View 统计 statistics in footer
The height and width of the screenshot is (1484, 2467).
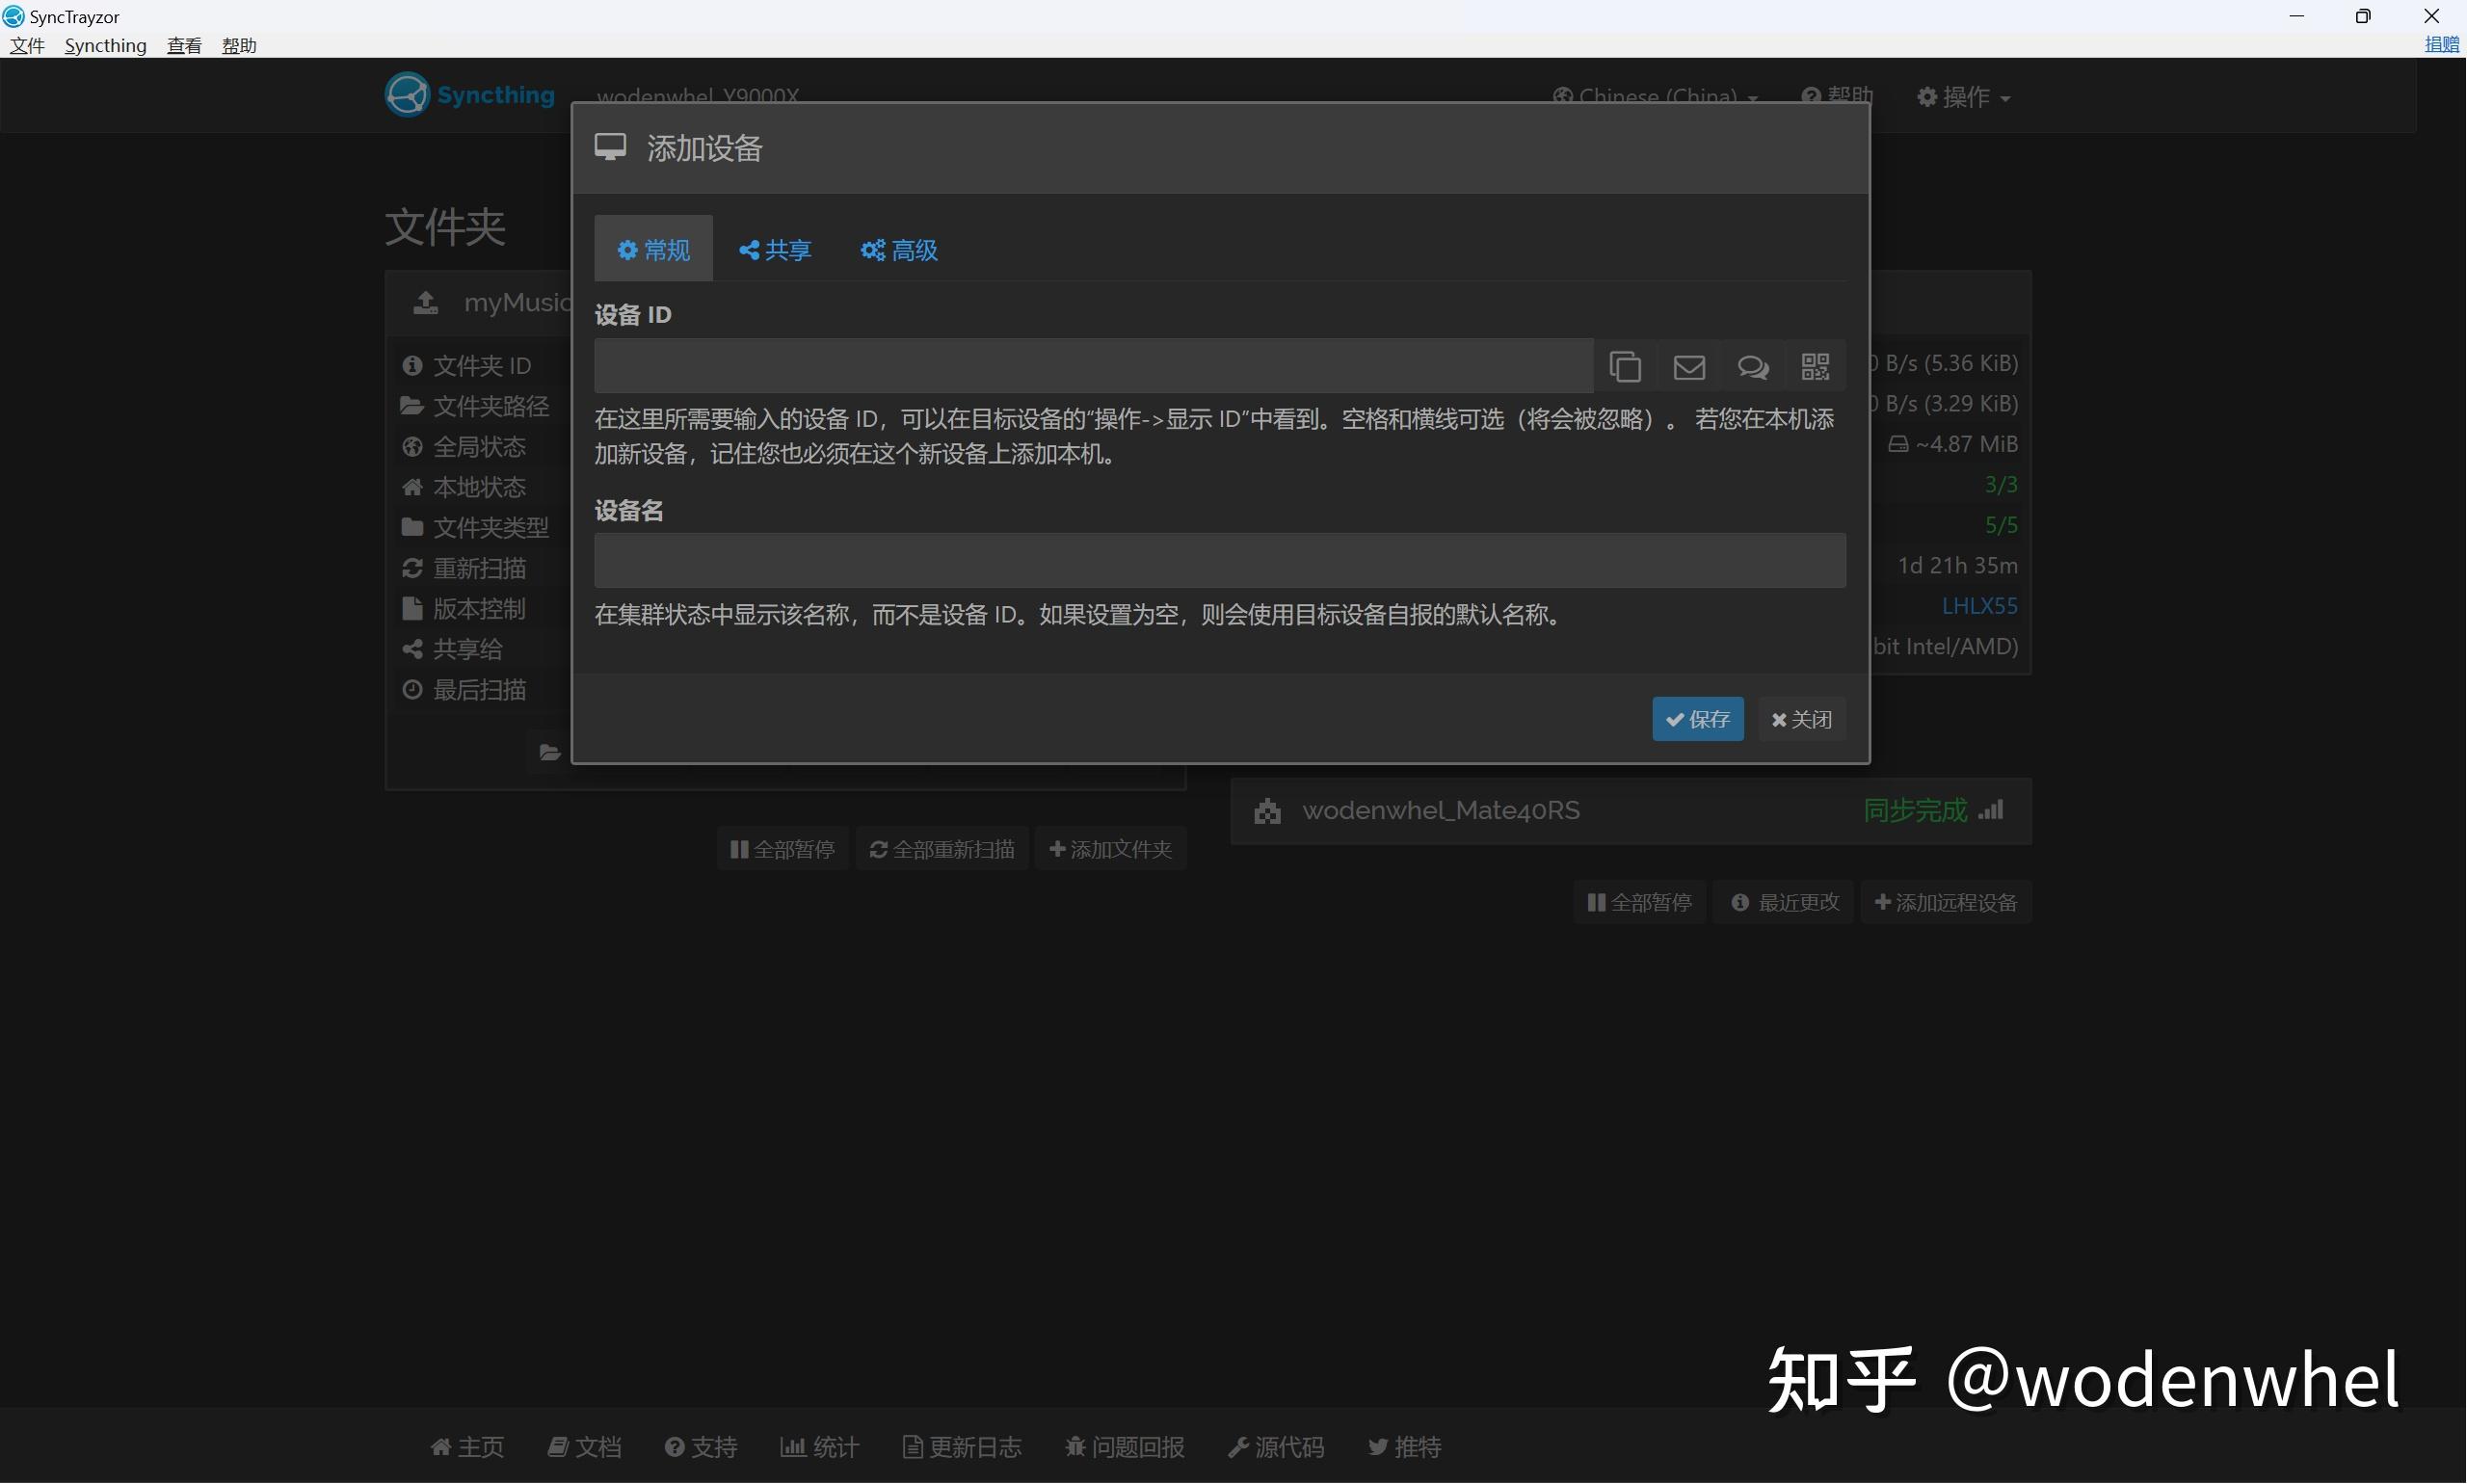tap(818, 1446)
